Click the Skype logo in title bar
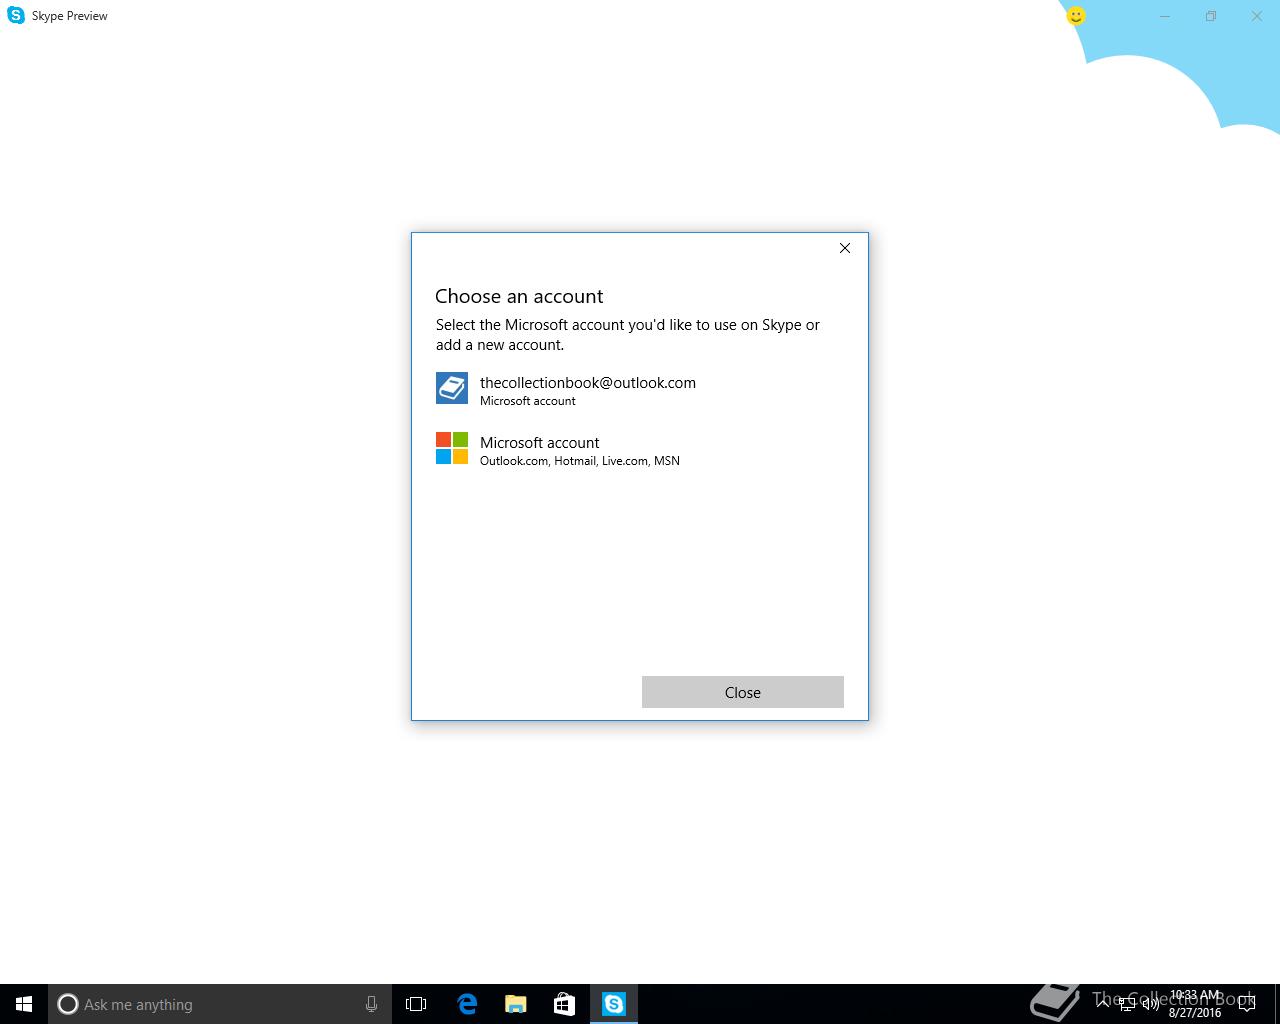 16,16
